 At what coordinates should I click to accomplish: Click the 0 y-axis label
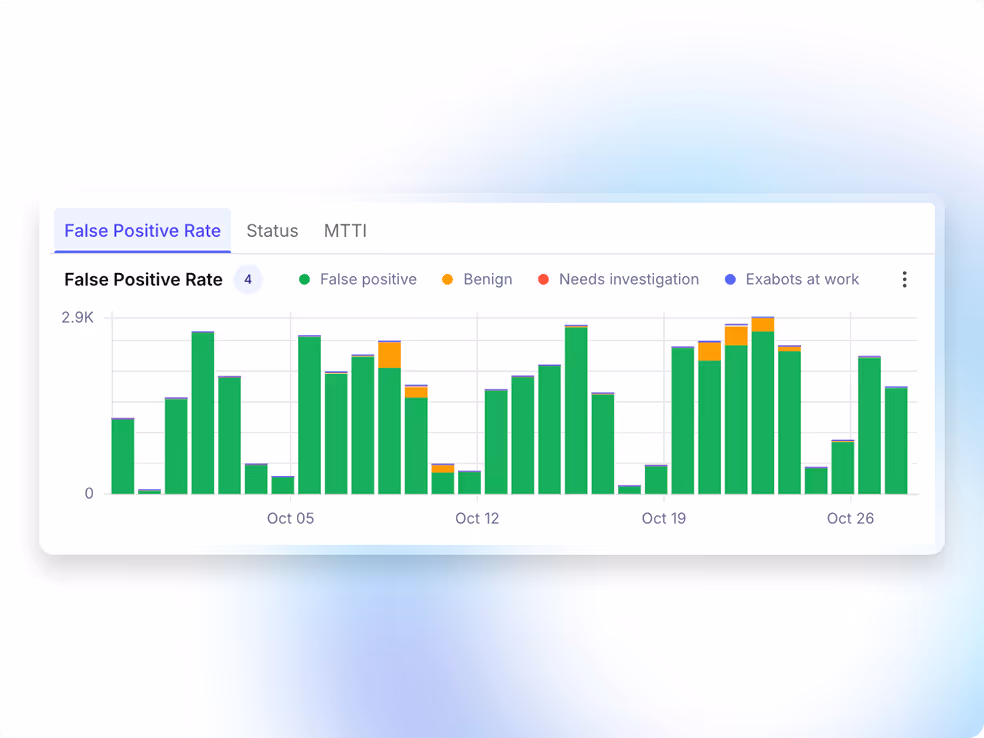(89, 493)
